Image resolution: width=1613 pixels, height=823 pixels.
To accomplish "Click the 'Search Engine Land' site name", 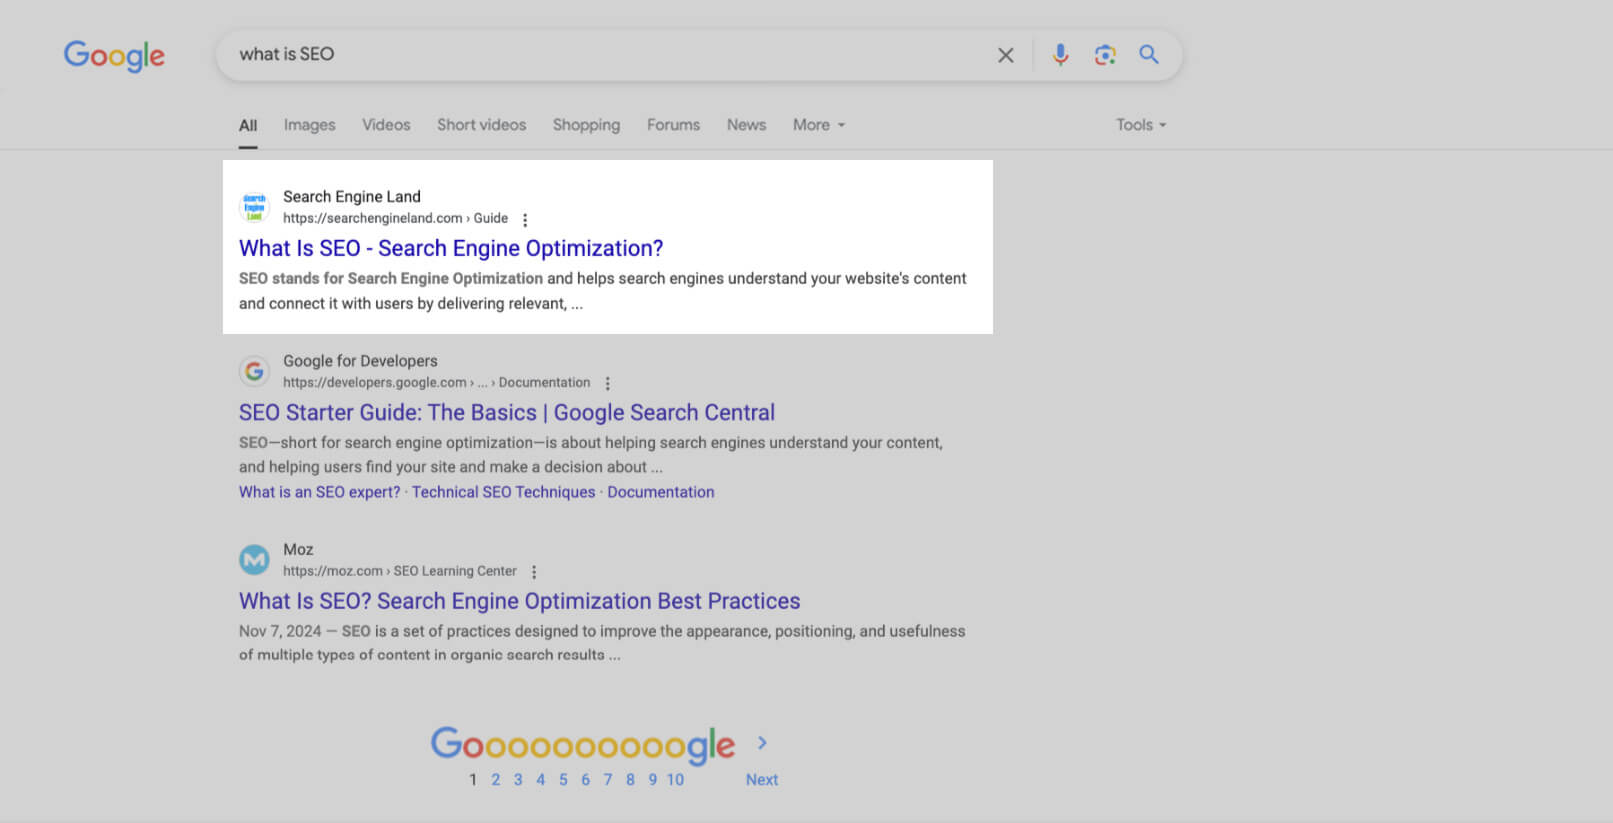I will [x=352, y=197].
